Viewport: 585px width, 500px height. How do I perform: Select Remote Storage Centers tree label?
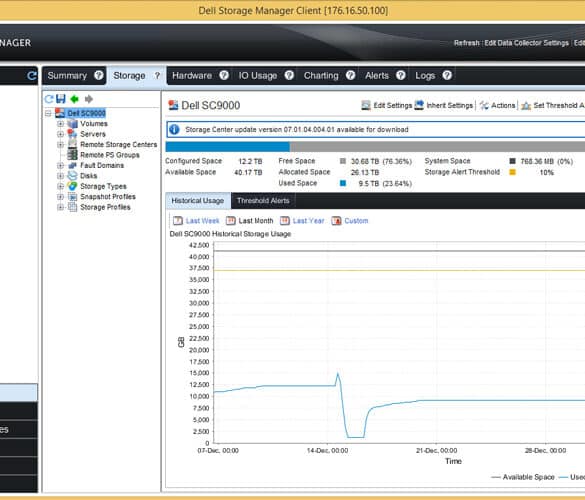pos(119,144)
